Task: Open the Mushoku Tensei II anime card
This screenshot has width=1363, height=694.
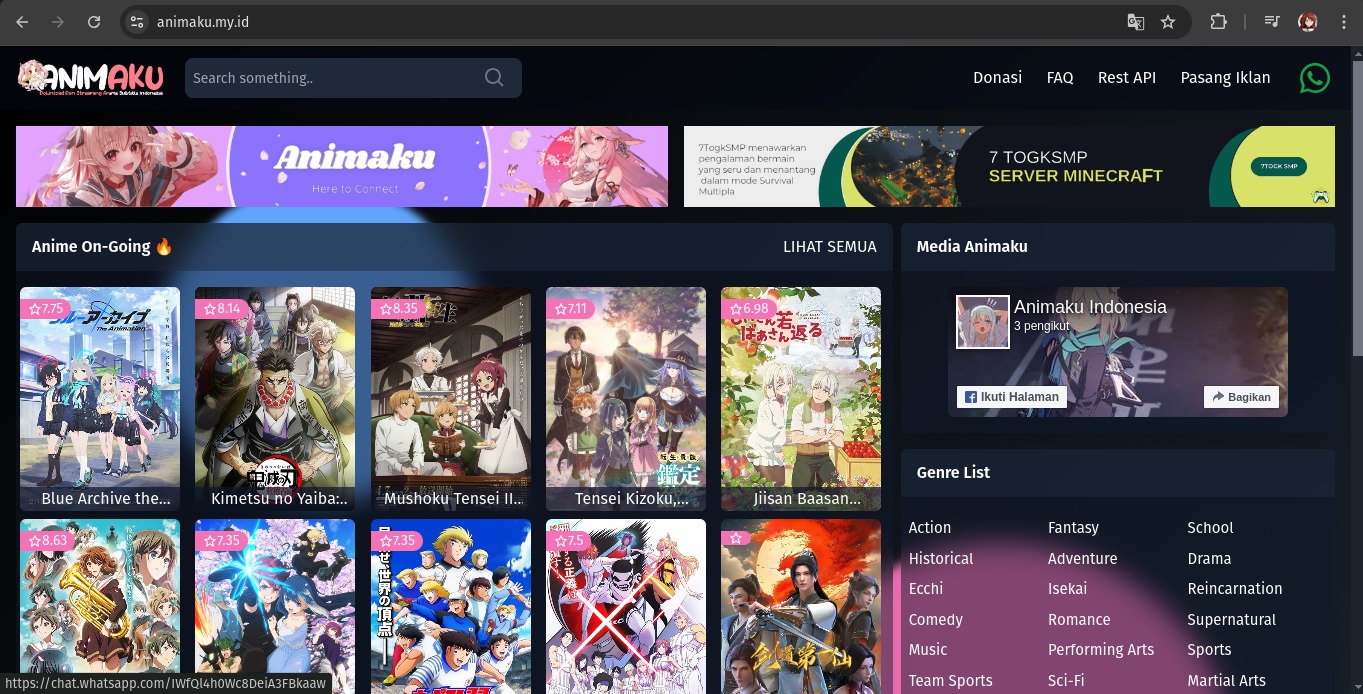Action: point(451,399)
